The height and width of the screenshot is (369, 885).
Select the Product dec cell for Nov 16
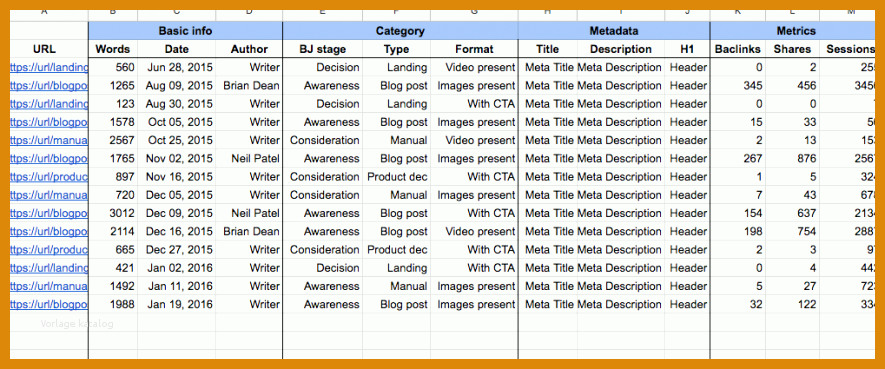(397, 177)
